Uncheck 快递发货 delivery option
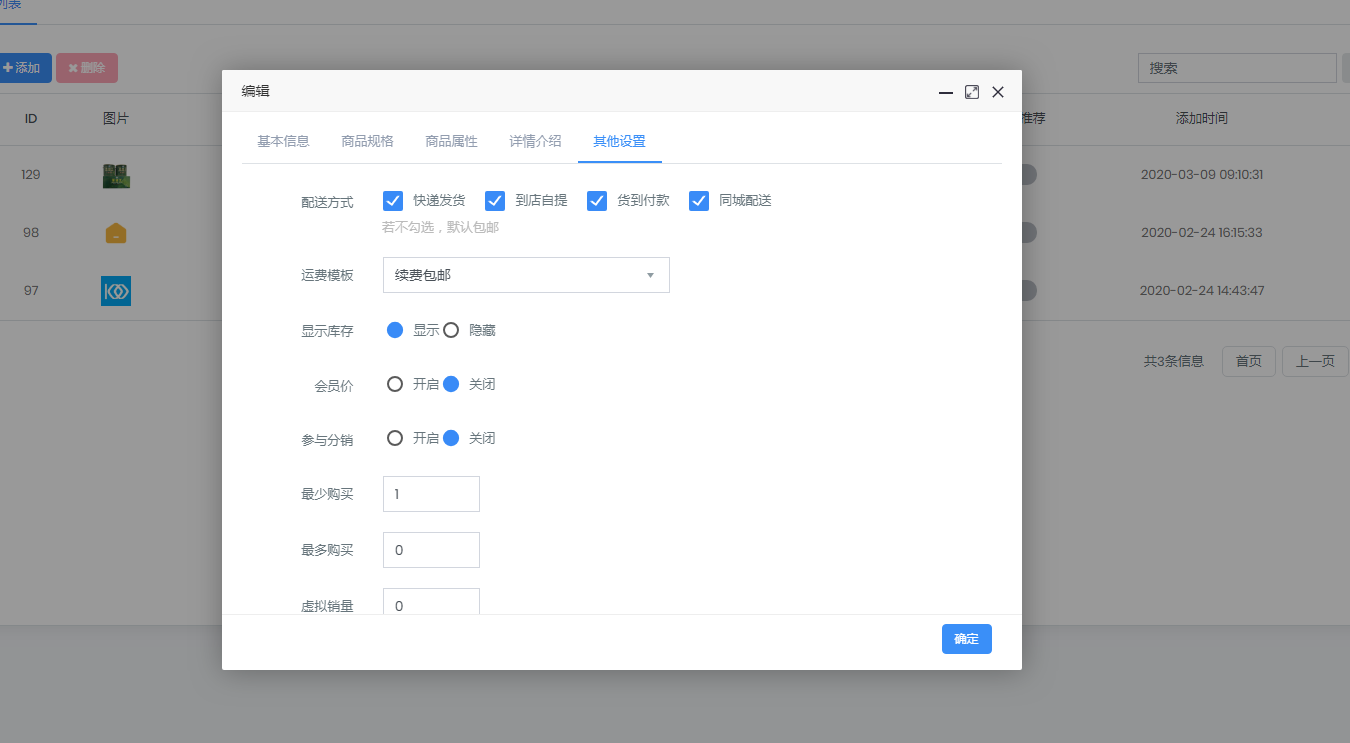Viewport: 1350px width, 743px height. [x=393, y=201]
